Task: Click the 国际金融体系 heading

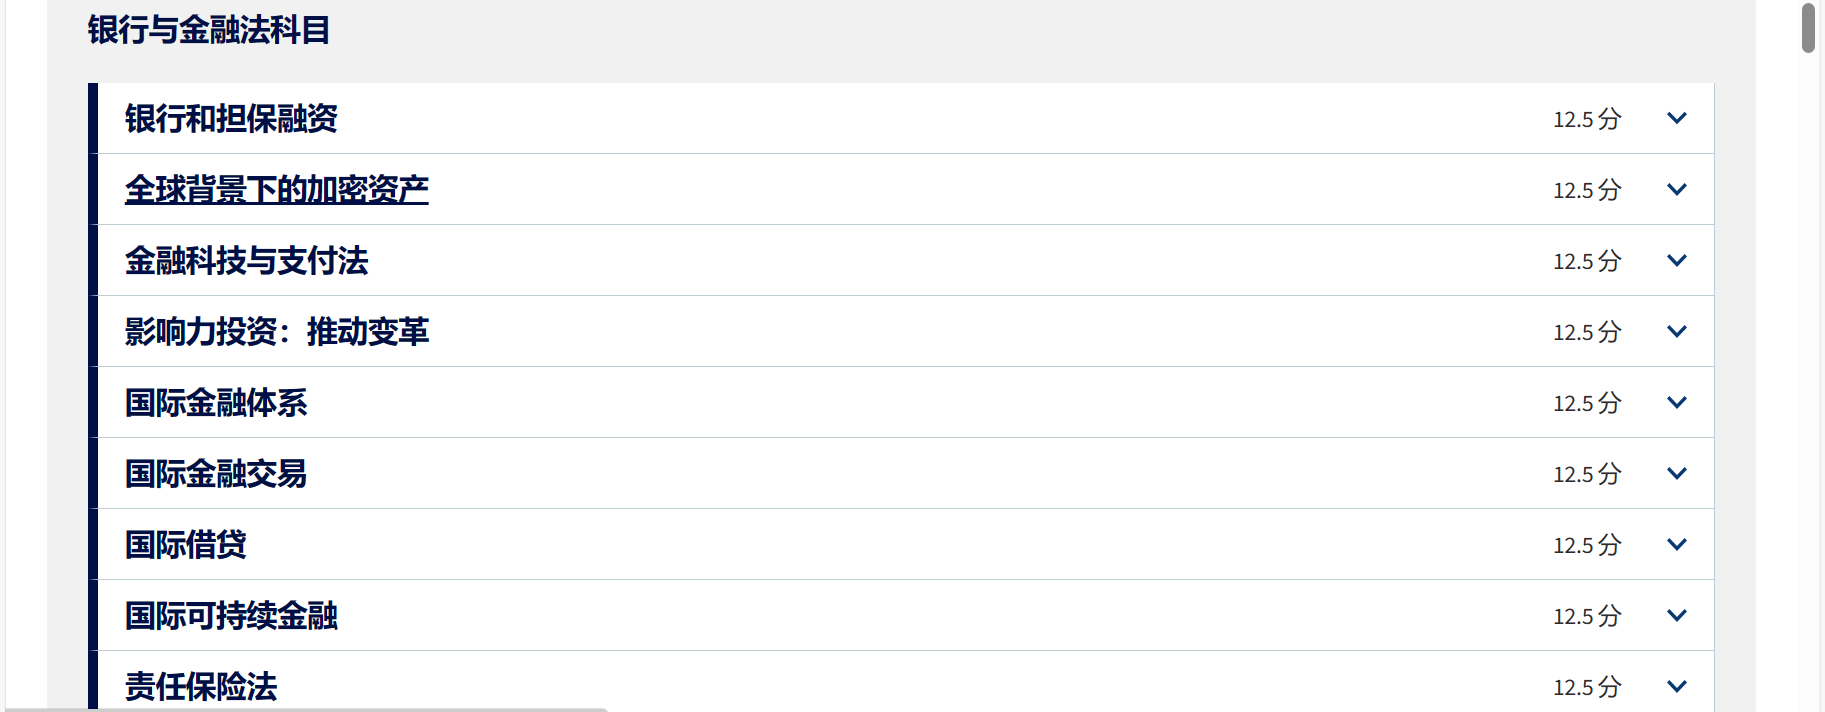Action: point(216,402)
